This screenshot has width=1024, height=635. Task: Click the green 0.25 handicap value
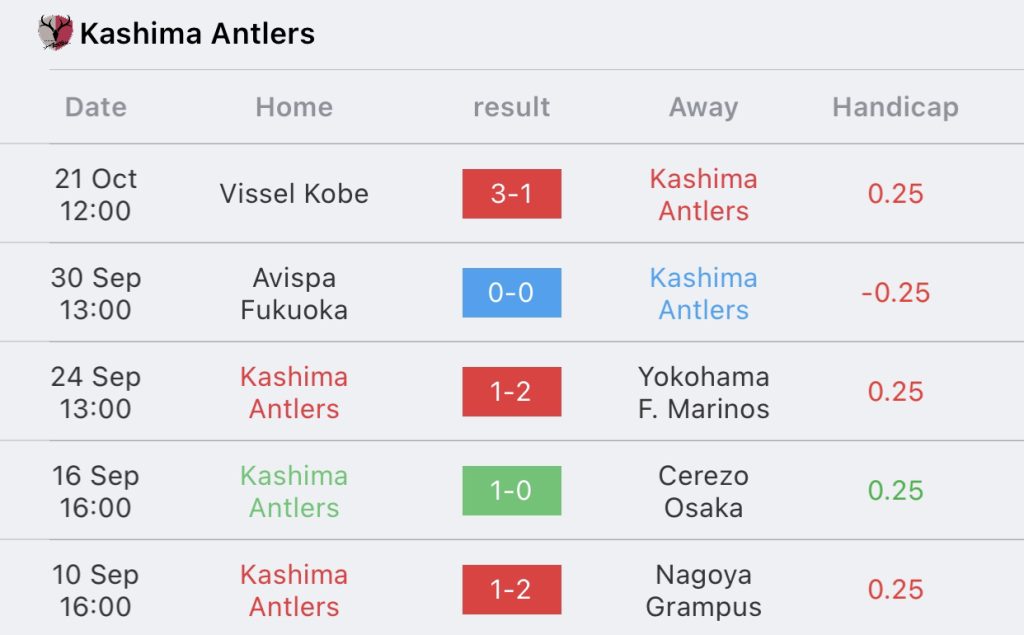click(895, 491)
